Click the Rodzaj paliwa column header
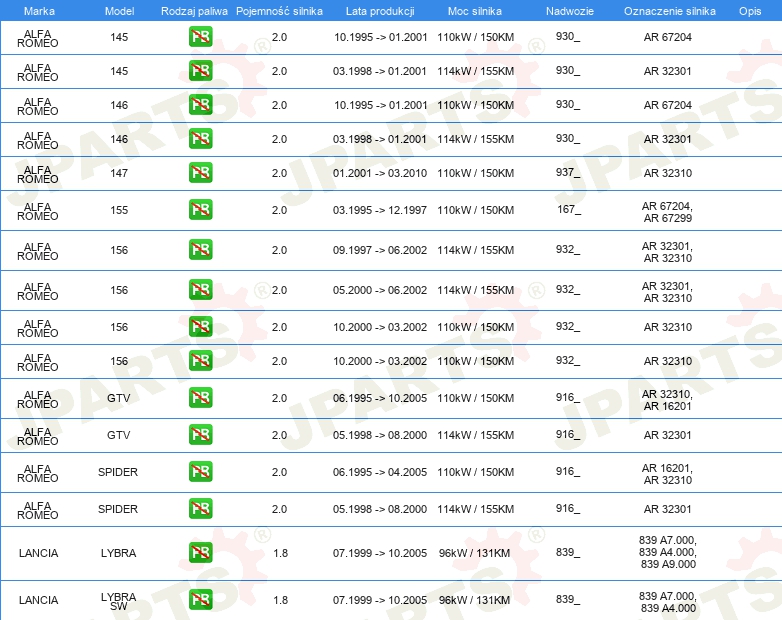Viewport: 782px width, 620px height. (x=194, y=11)
